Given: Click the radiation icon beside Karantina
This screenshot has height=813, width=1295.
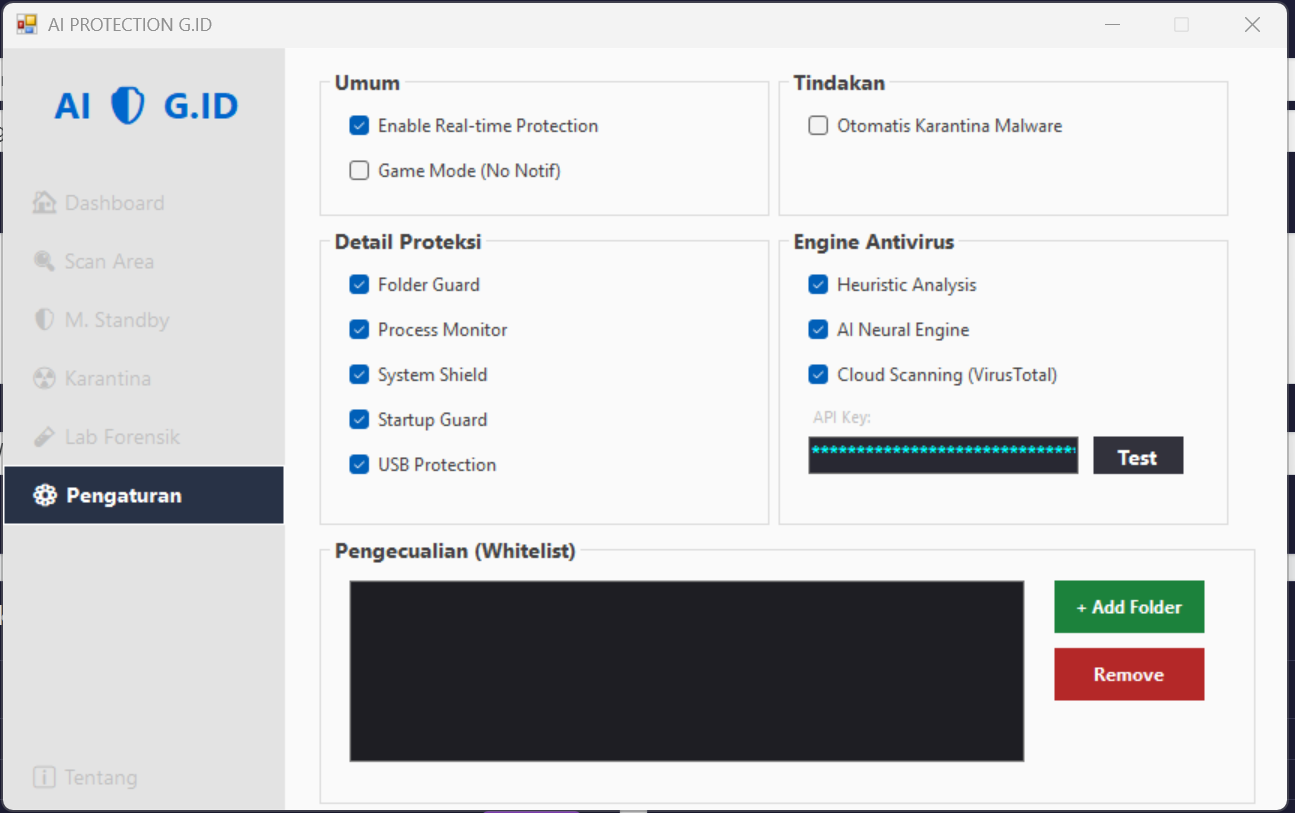Looking at the screenshot, I should [44, 379].
